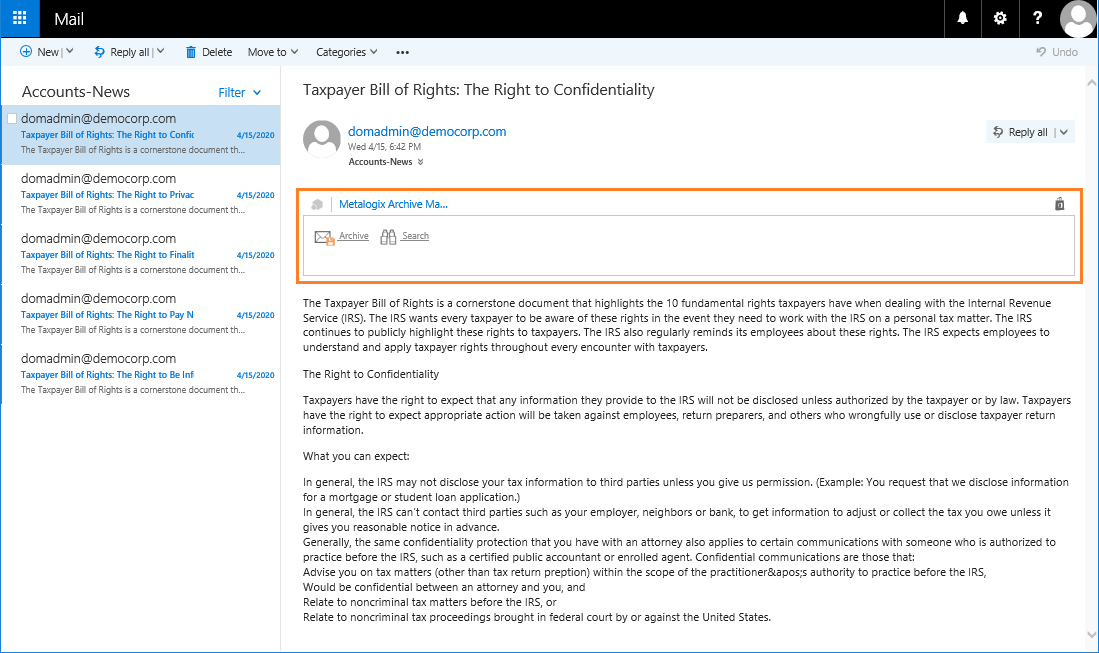The image size is (1099, 653).
Task: Open the app launcher grid
Action: [x=20, y=18]
